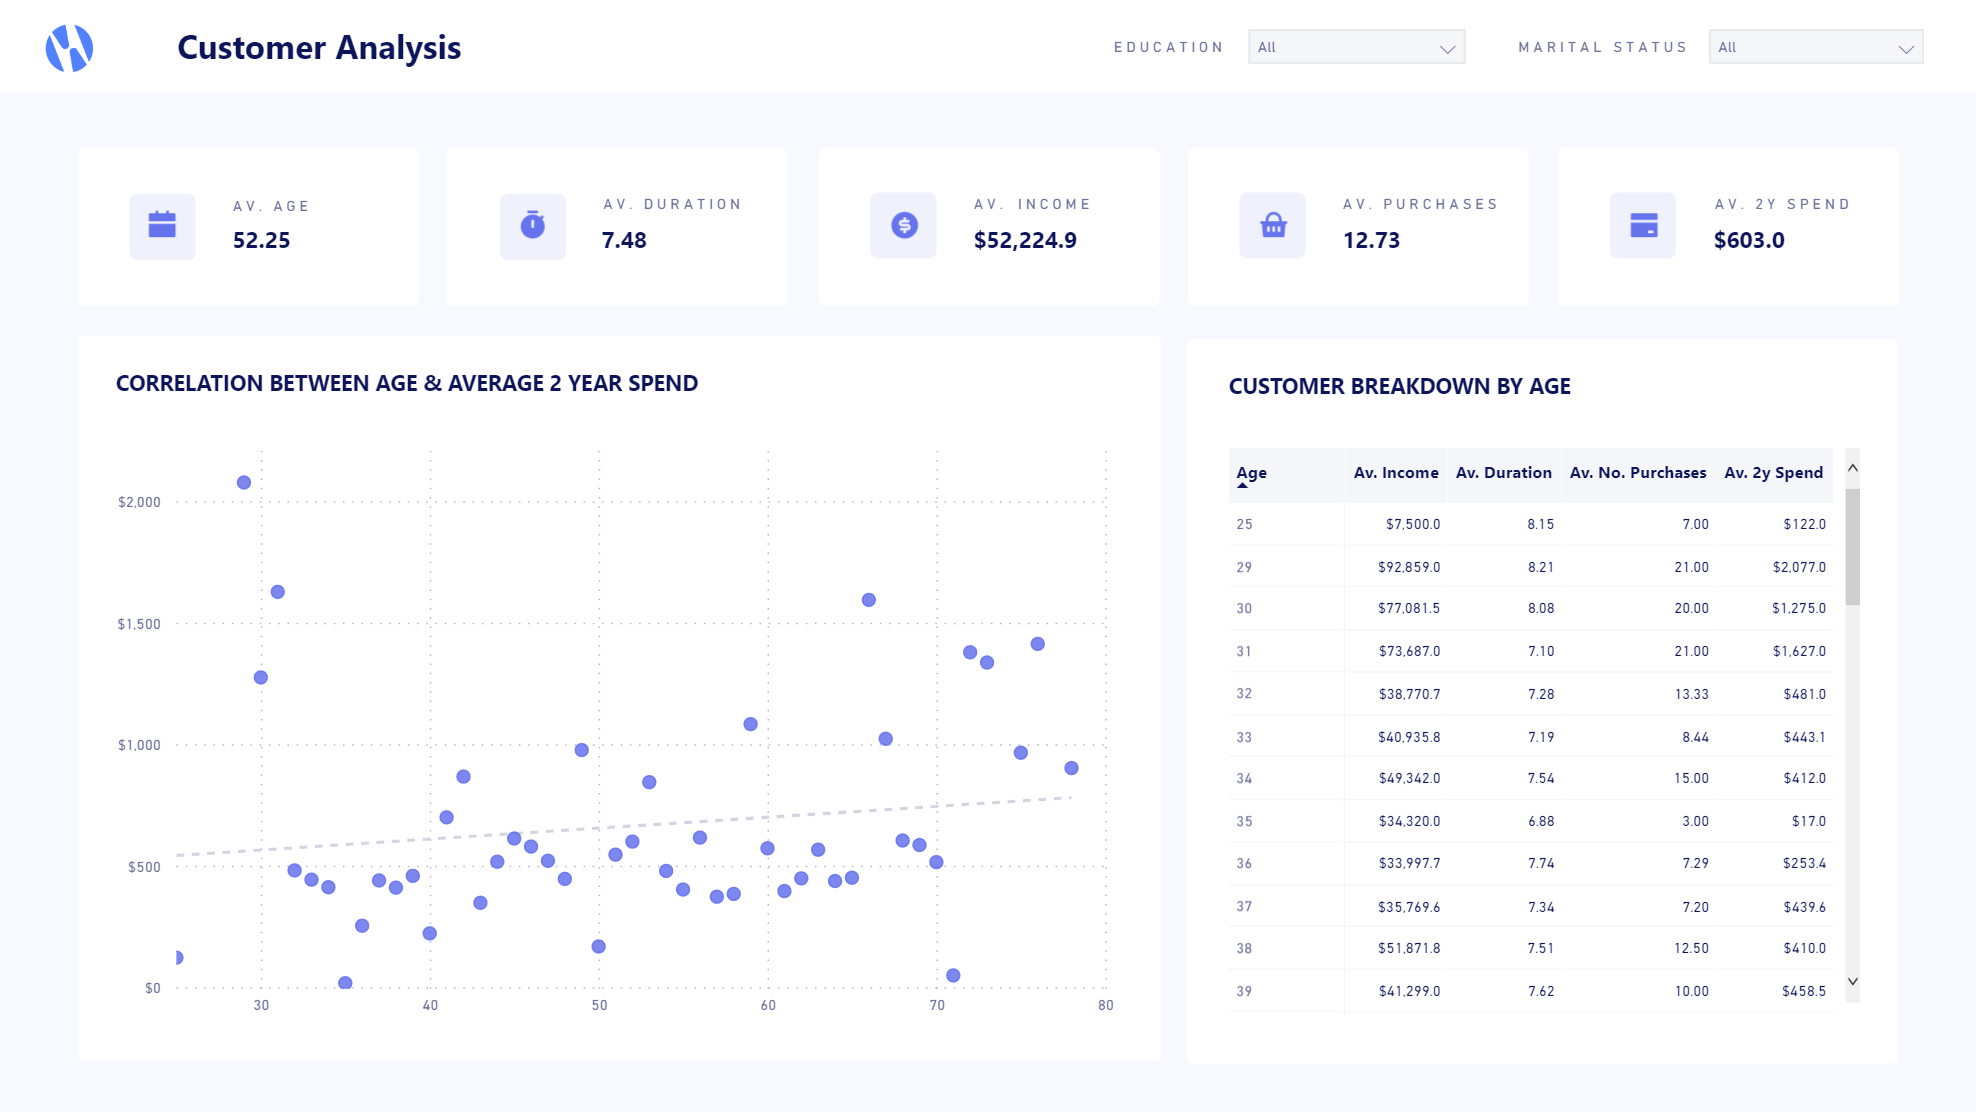
Task: Click the credit card icon beside Av. 2Y Spend
Action: point(1643,225)
